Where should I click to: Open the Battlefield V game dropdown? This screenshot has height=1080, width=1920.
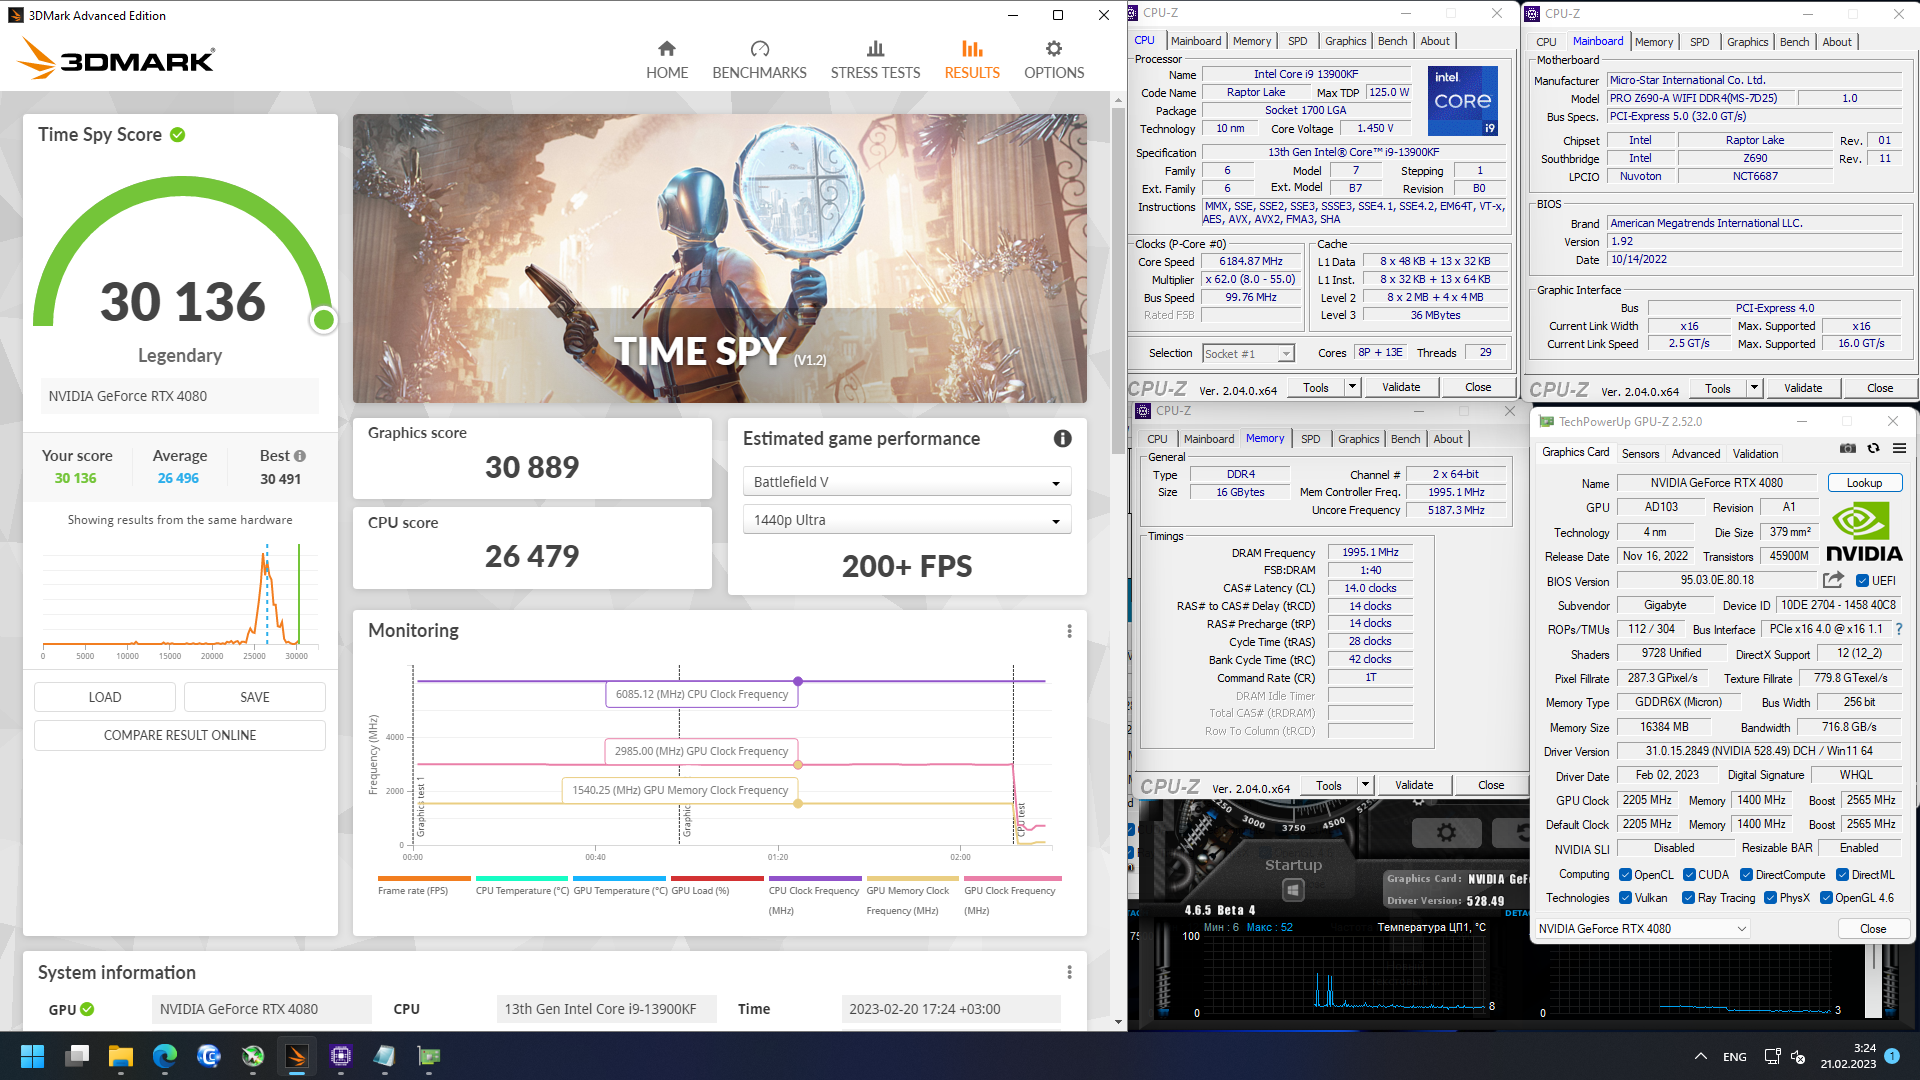(x=907, y=482)
